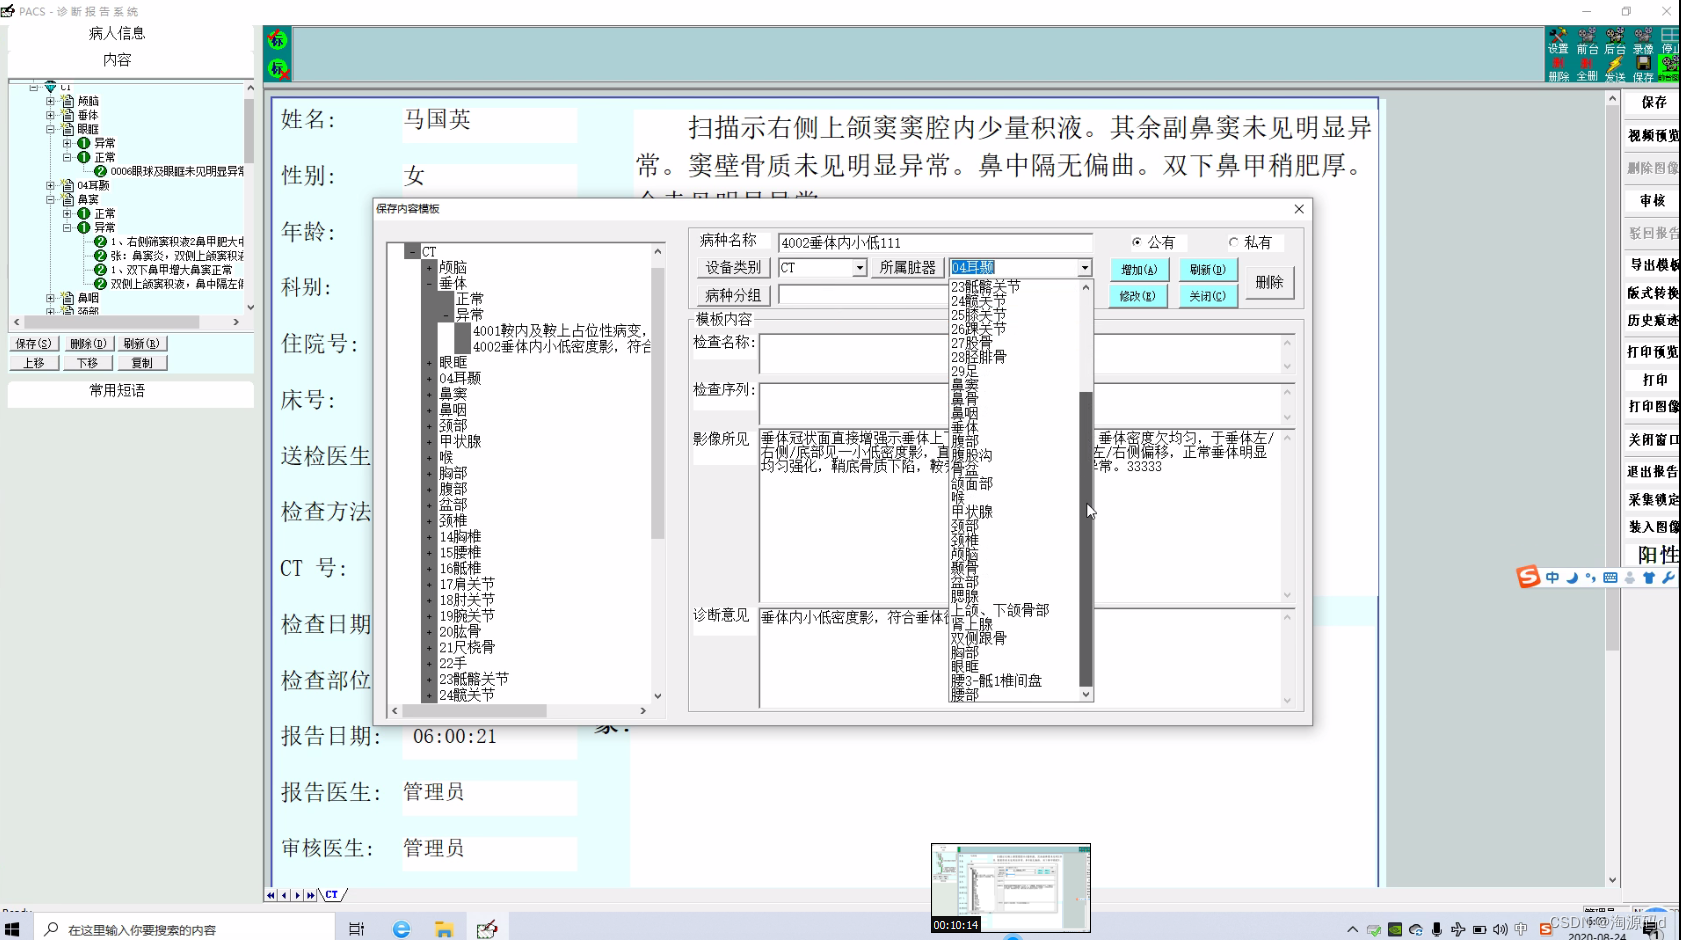Click the system tray microphone icon
This screenshot has width=1681, height=940.
[1437, 929]
